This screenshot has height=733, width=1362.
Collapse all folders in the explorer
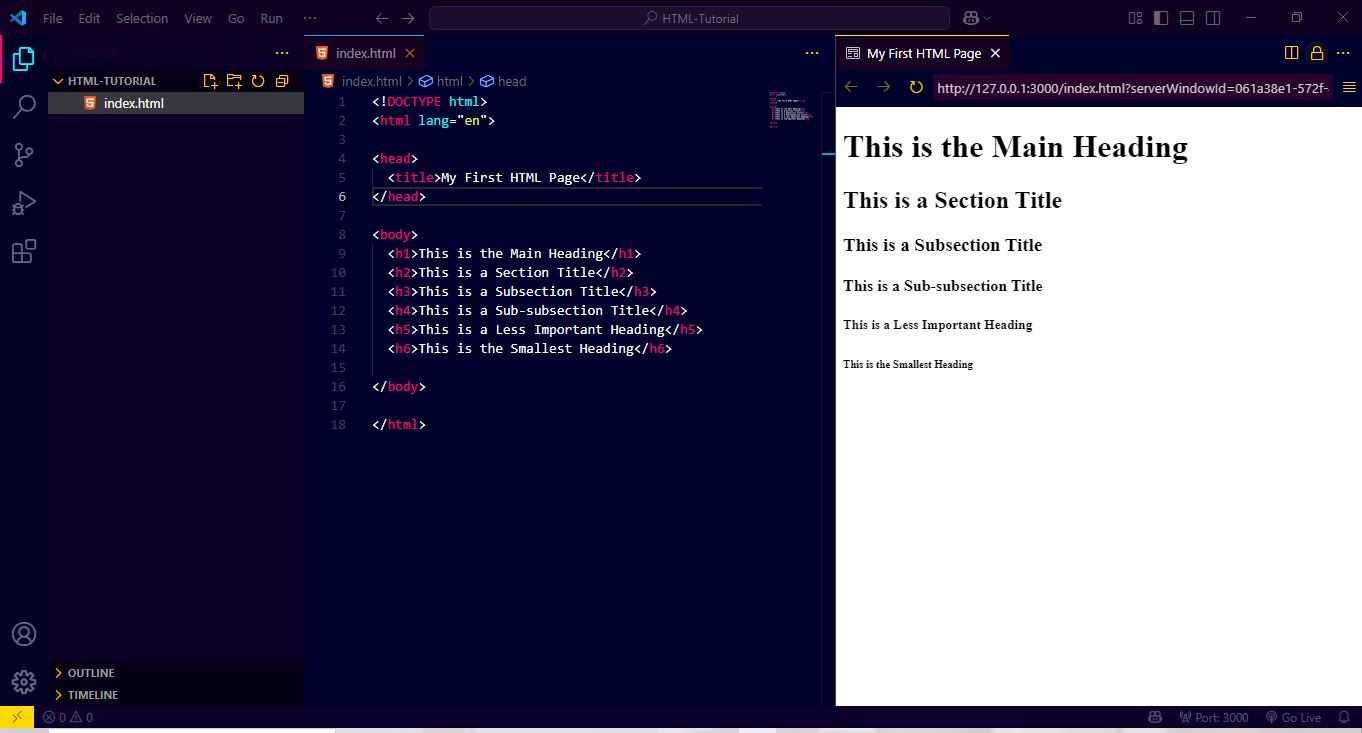281,81
